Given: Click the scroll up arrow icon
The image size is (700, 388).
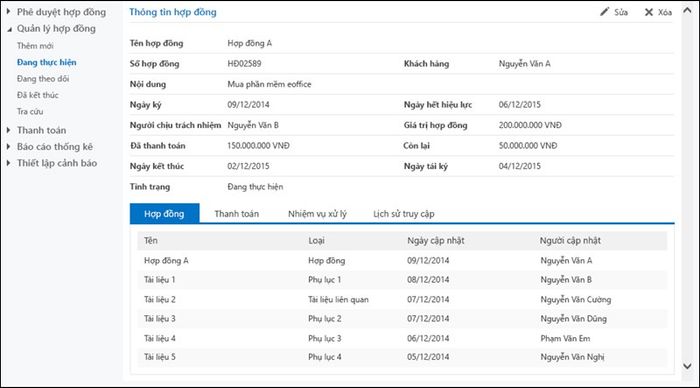Looking at the screenshot, I should tap(688, 10).
